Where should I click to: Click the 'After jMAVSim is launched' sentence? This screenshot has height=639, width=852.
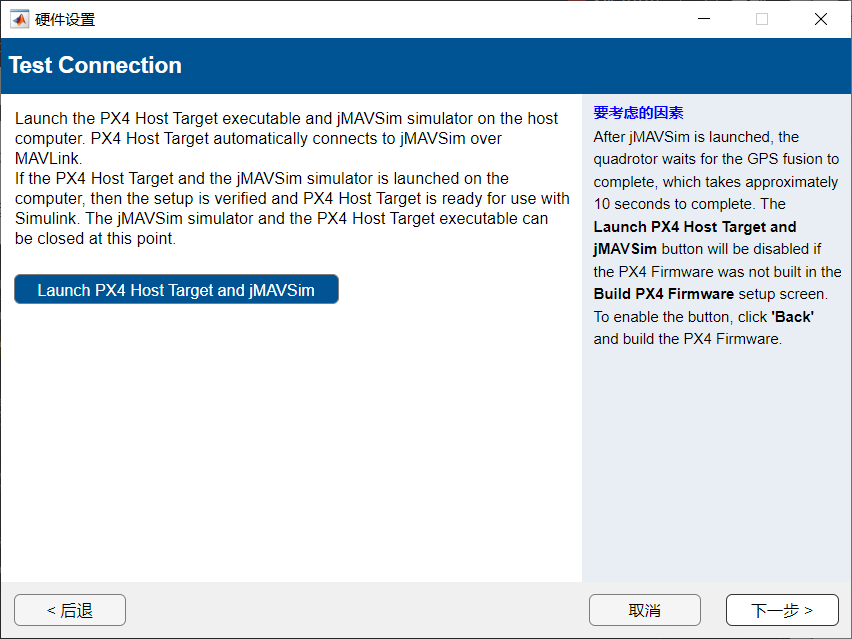[695, 137]
